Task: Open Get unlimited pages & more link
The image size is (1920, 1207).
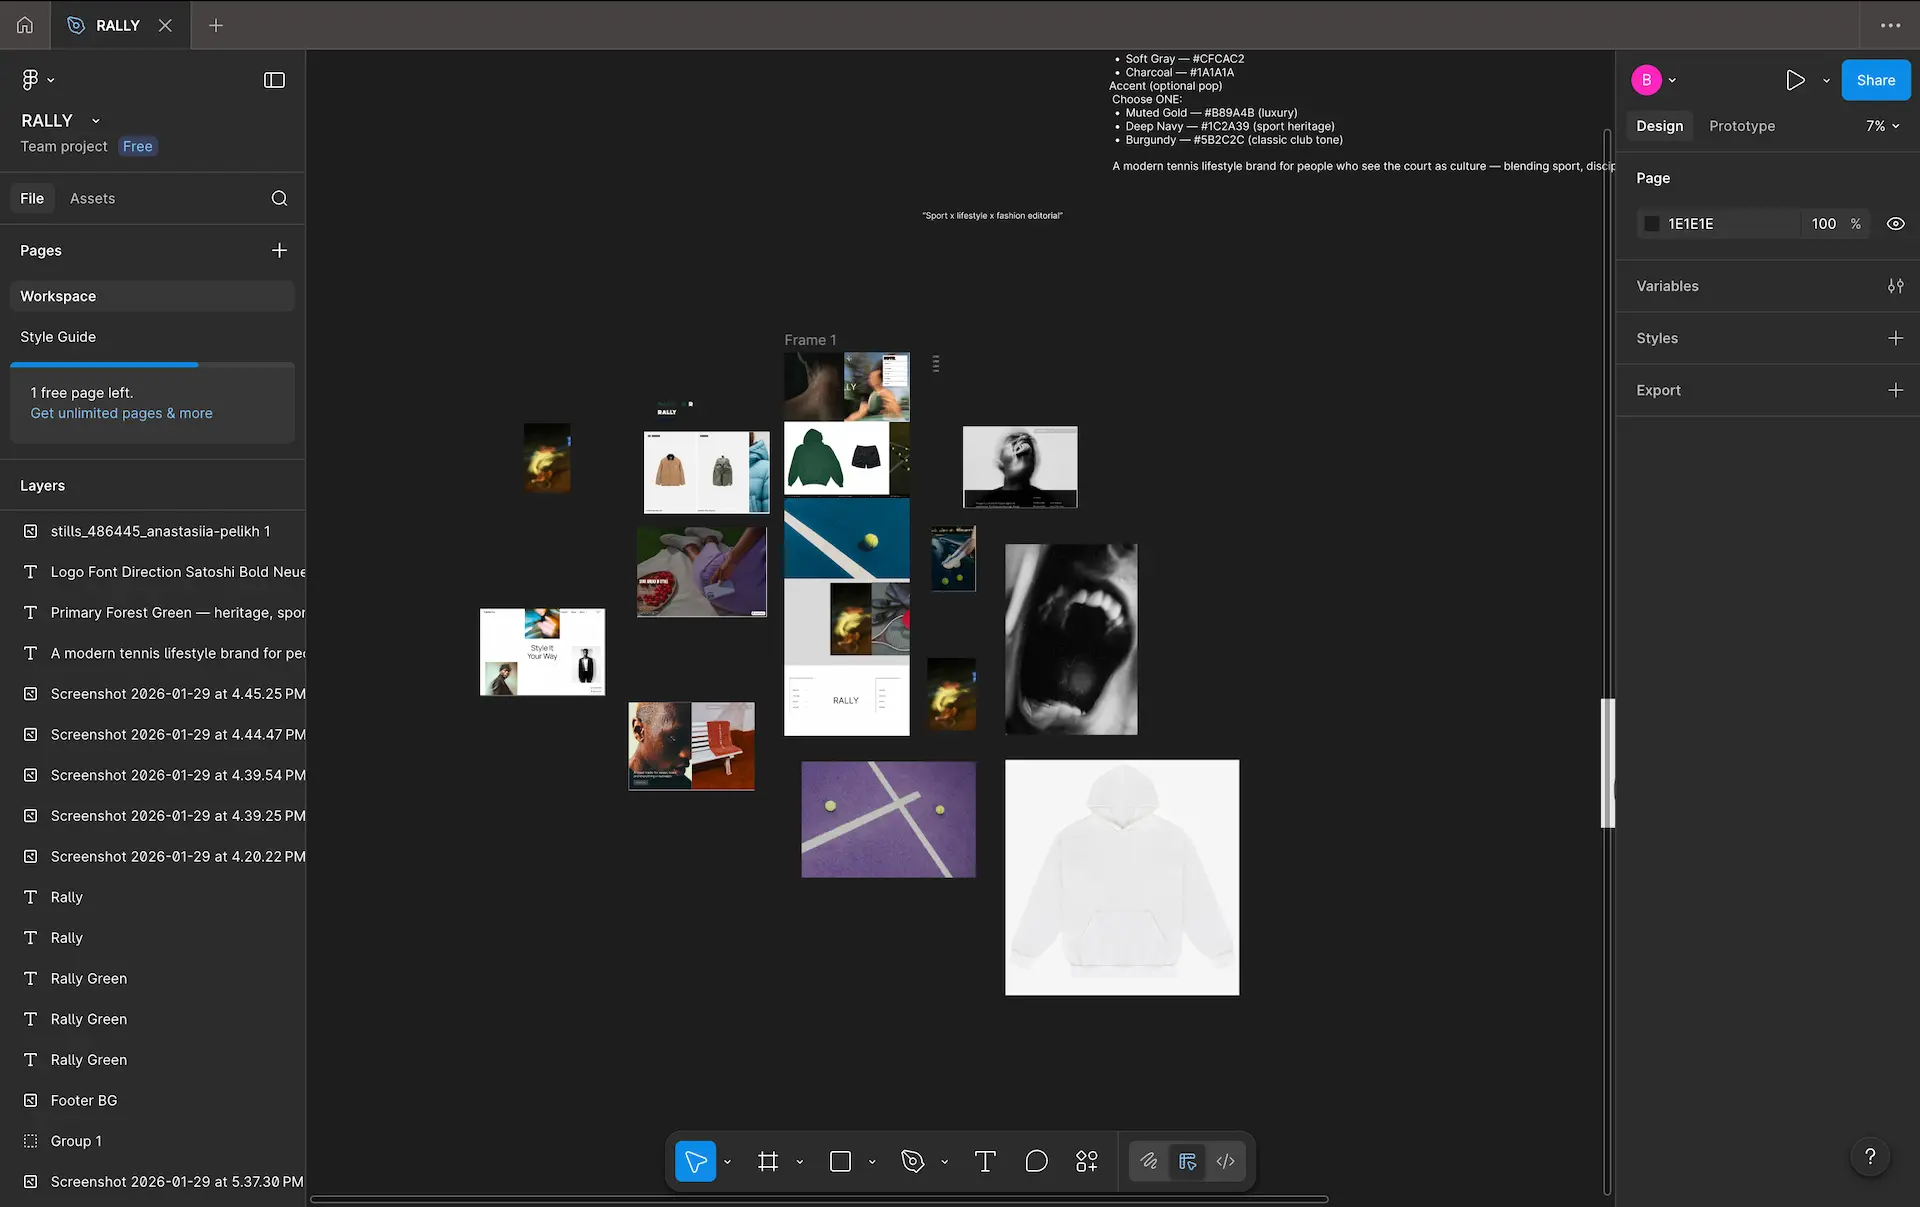Action: pos(121,413)
